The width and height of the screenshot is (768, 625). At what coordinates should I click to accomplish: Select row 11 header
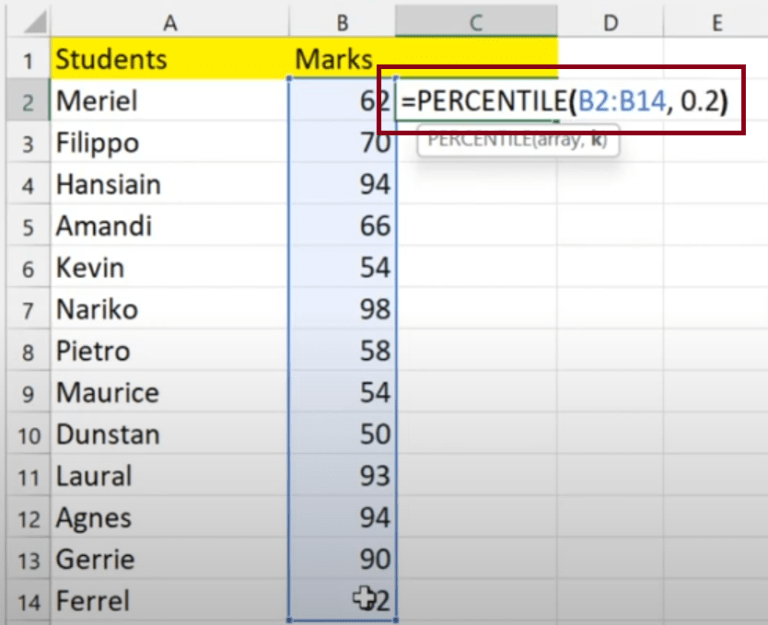(28, 476)
